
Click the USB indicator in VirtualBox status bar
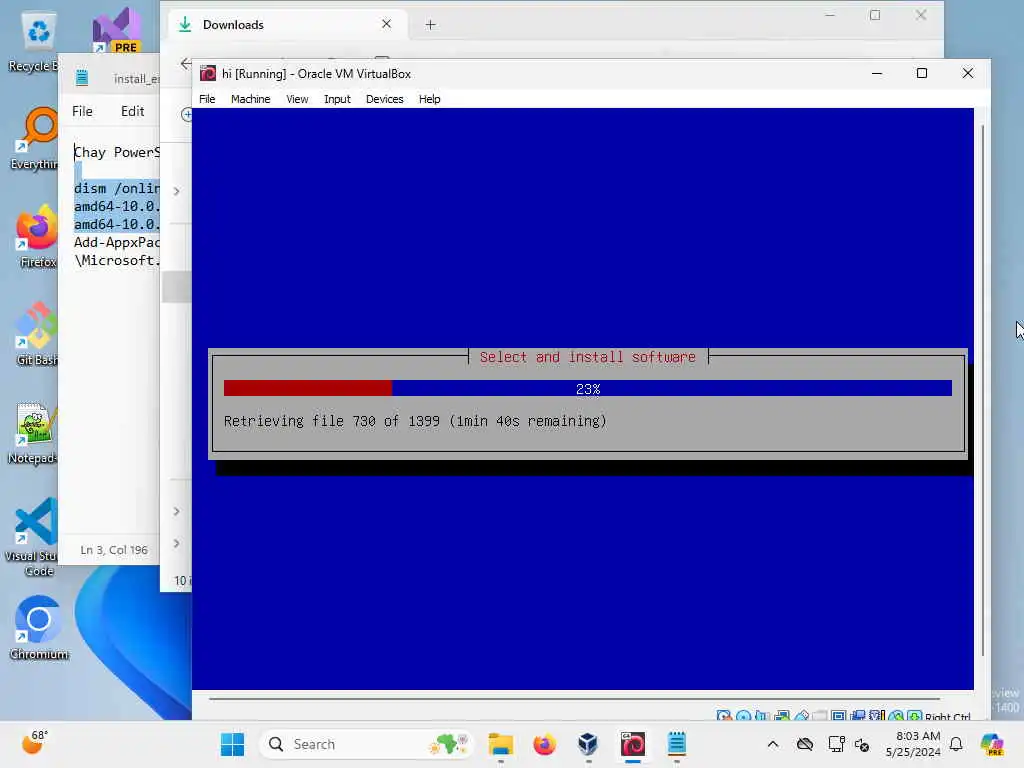click(802, 716)
